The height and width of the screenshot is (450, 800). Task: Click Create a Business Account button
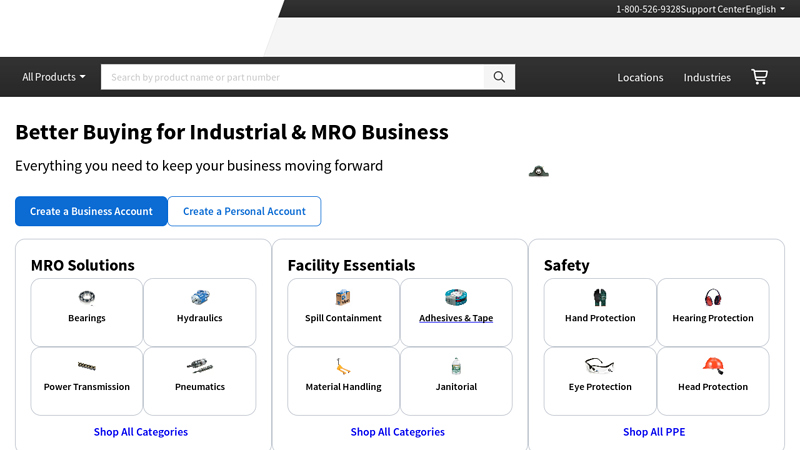point(91,211)
